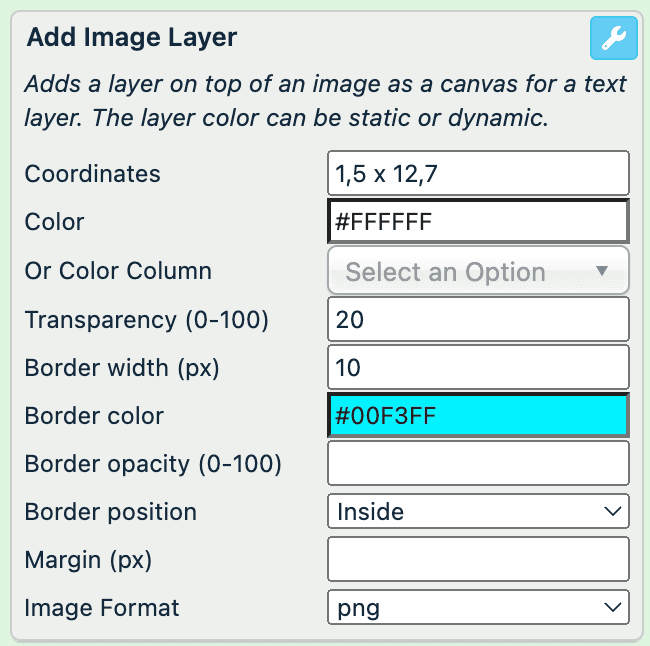Focus the Transparency value field
650x646 pixels.
[478, 320]
